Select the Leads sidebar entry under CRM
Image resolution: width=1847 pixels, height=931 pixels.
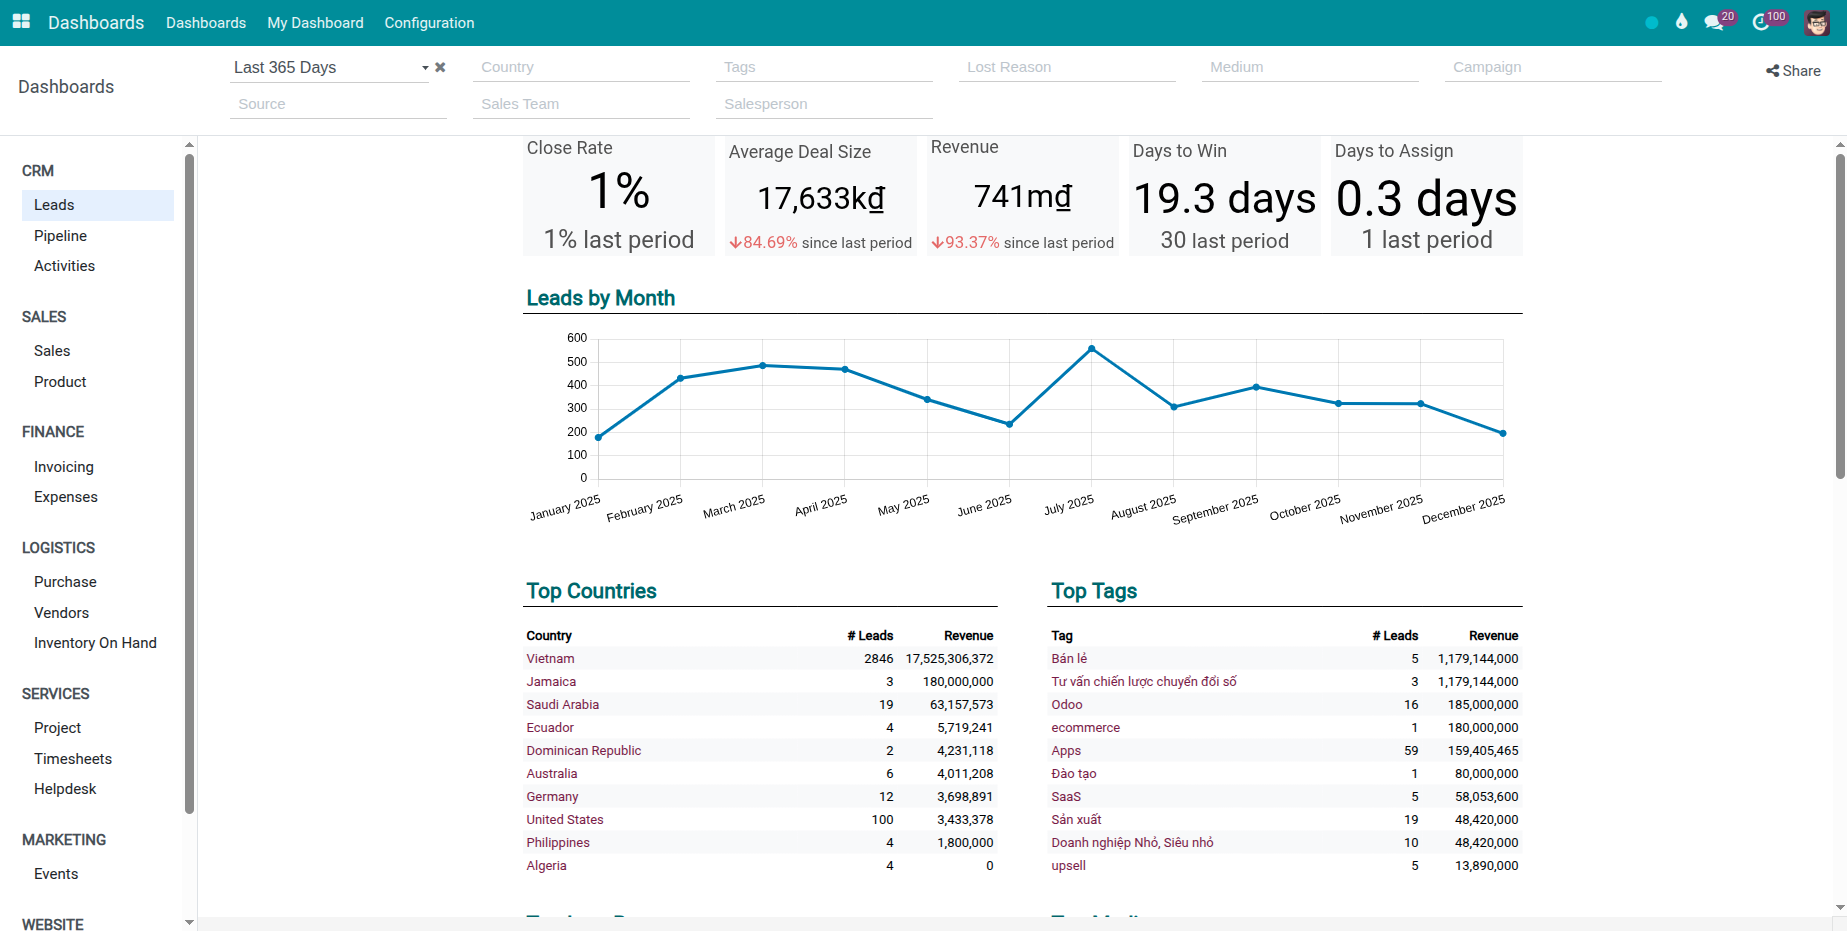[54, 204]
